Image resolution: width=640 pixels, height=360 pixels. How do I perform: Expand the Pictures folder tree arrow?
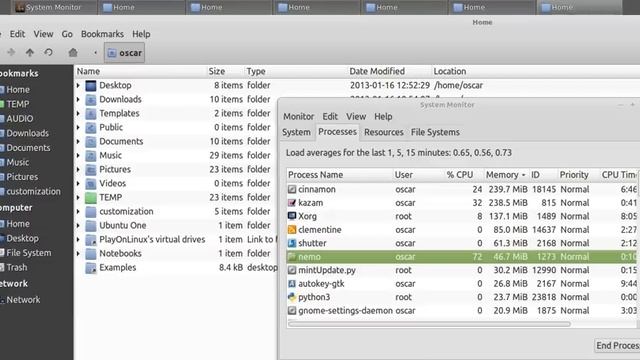coord(78,169)
